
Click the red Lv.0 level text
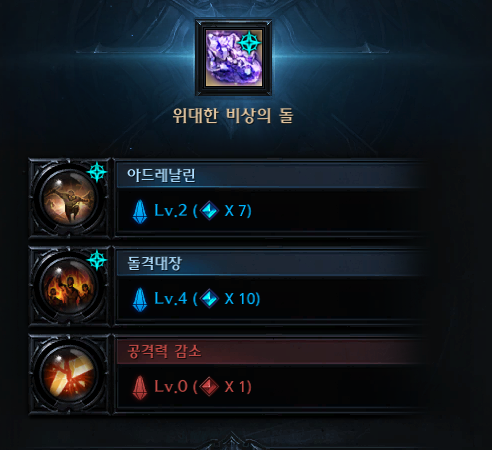click(x=171, y=386)
